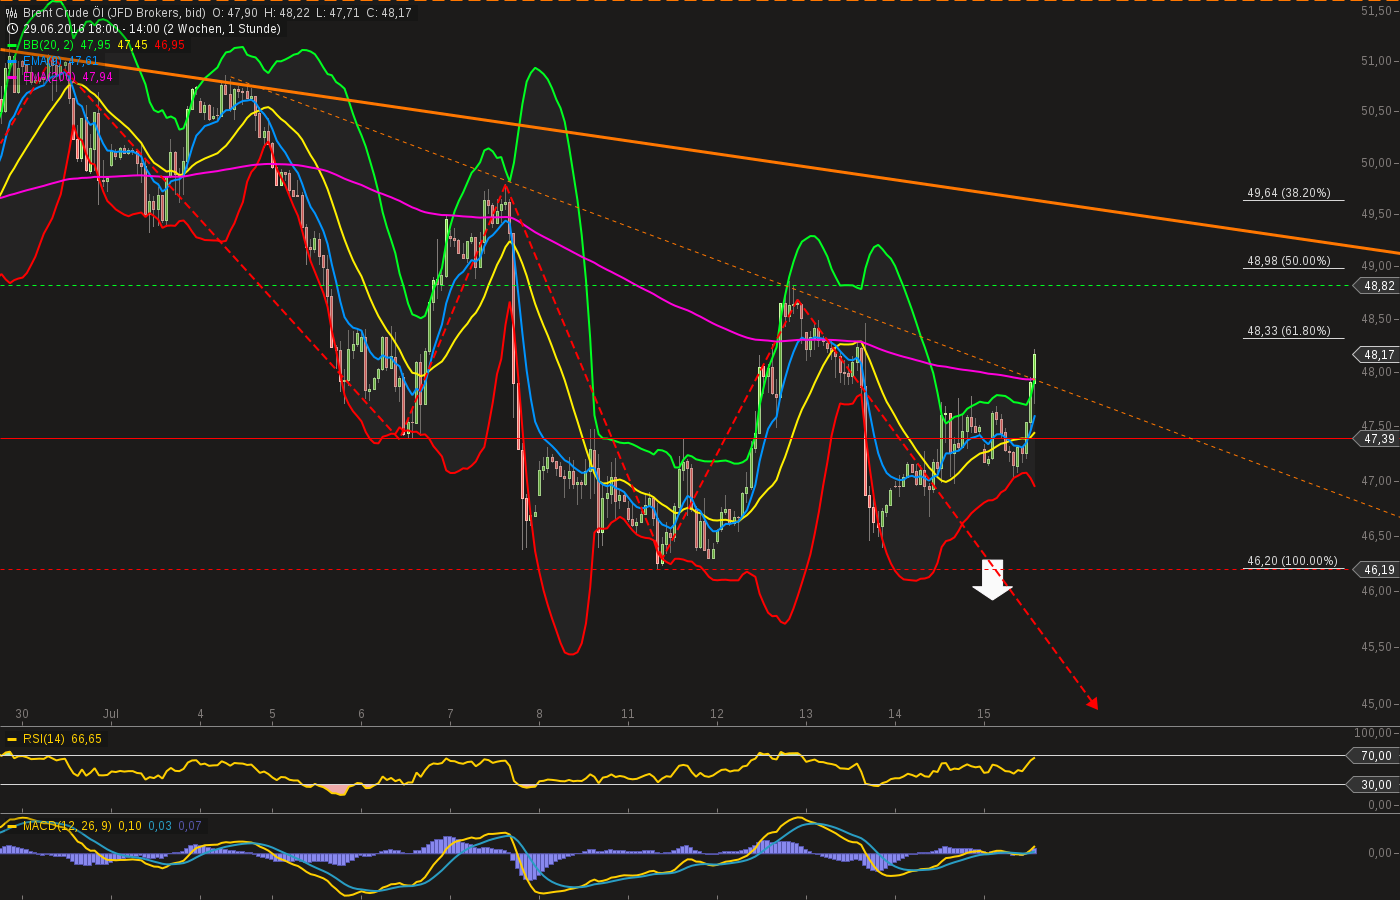Click the 48,82 price tag on the axis
1400x900 pixels.
click(1376, 286)
